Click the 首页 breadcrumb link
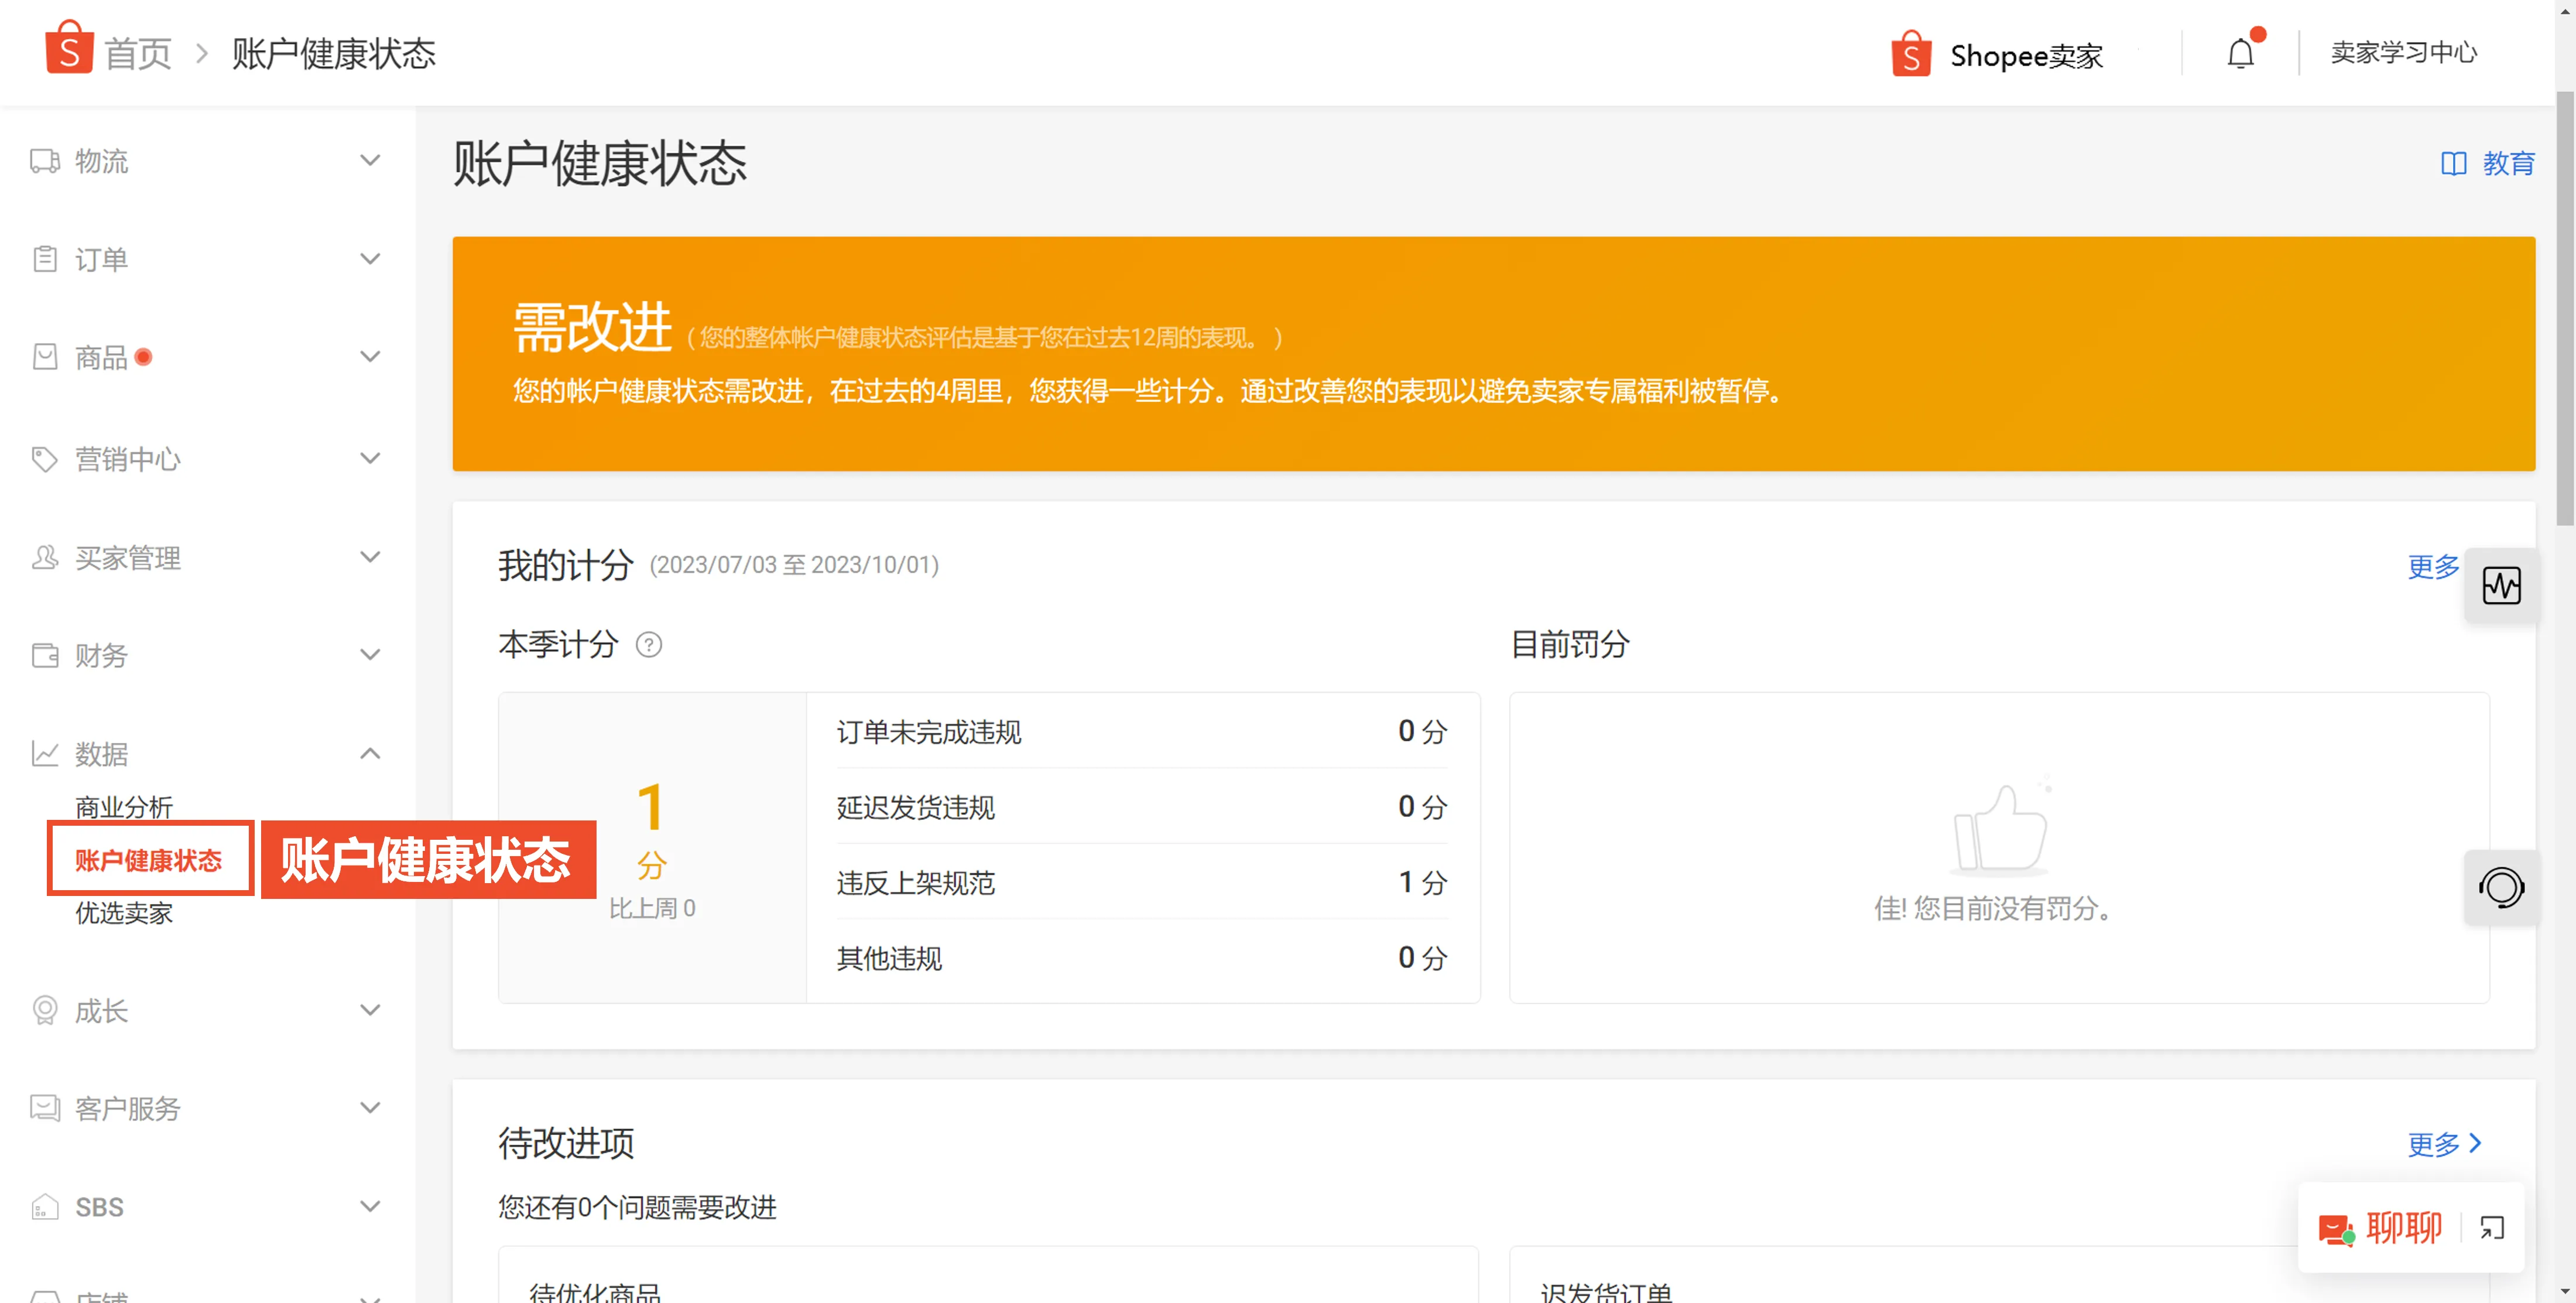This screenshot has height=1303, width=2576. click(138, 53)
